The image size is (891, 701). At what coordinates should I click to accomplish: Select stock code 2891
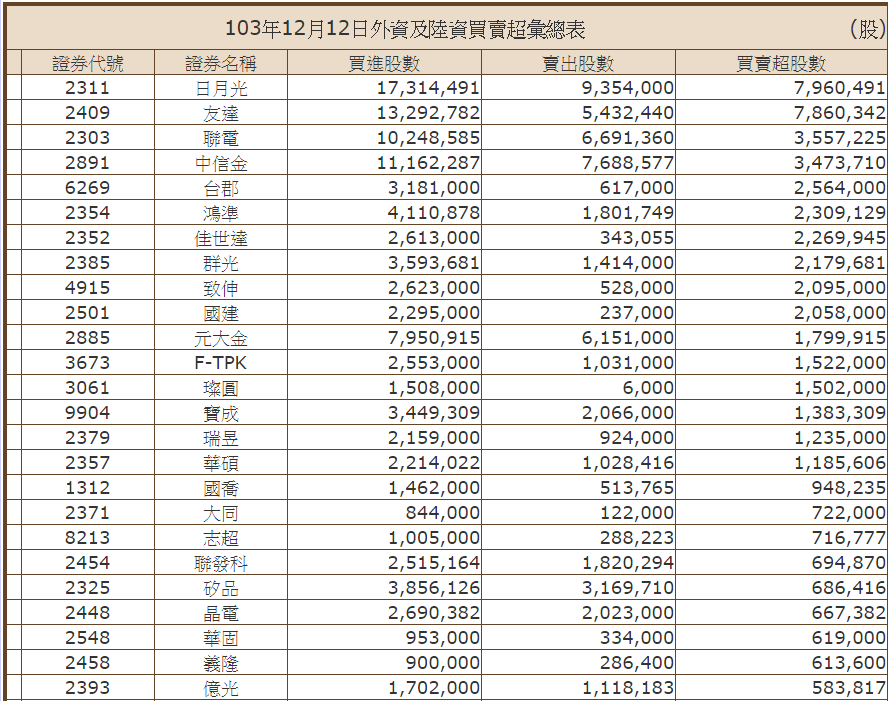[x=88, y=163]
